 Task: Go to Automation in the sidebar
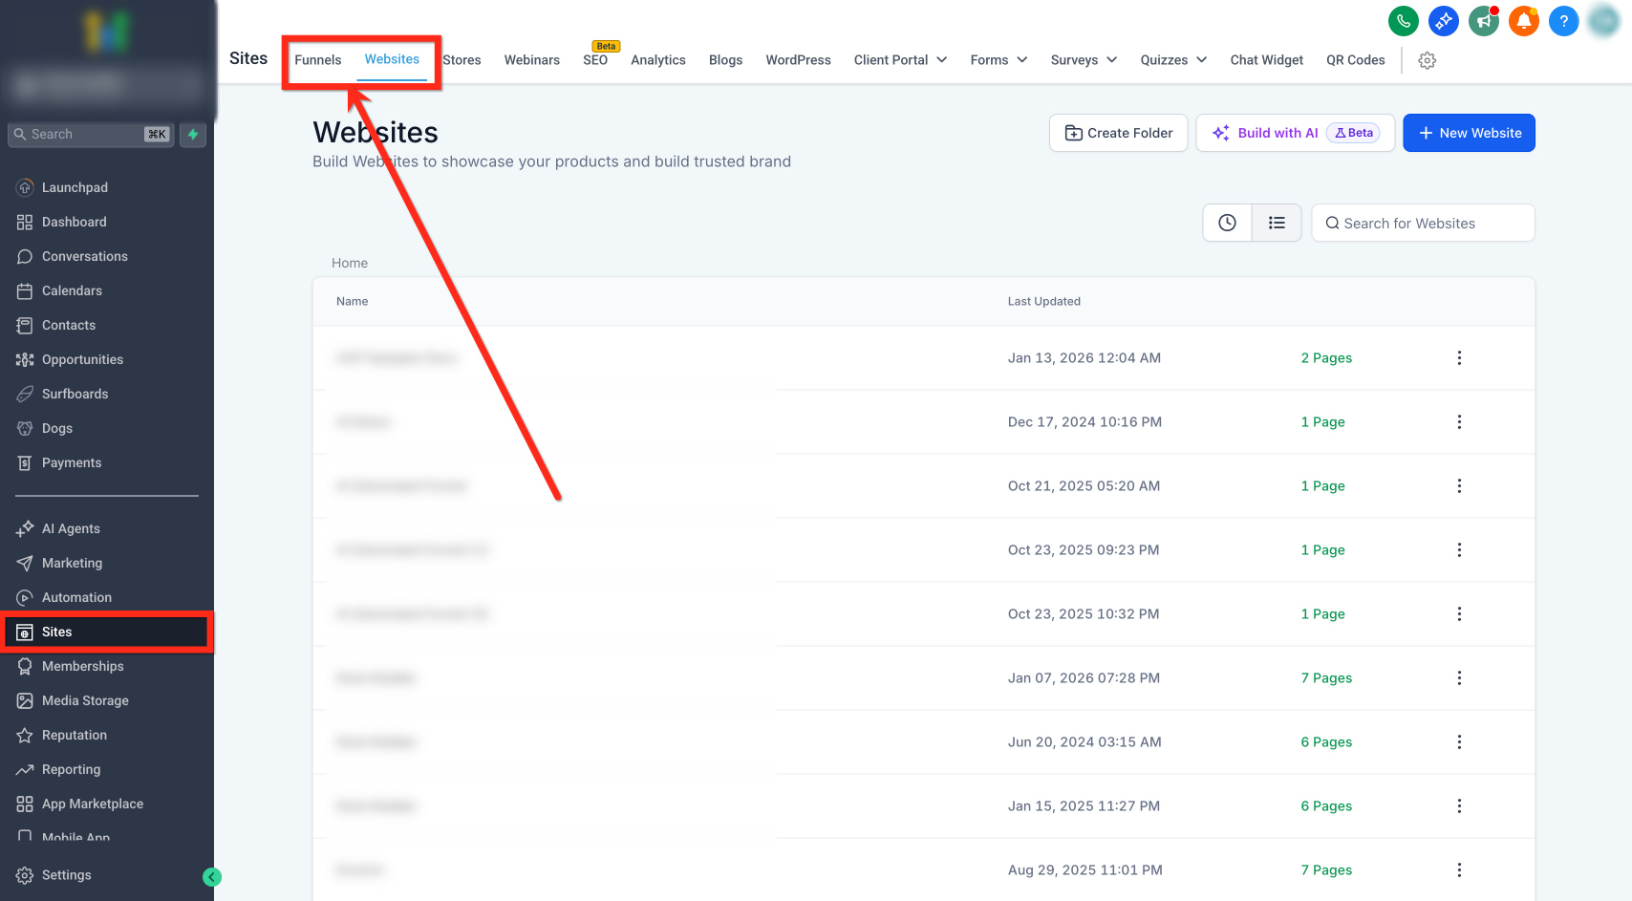pyautogui.click(x=77, y=597)
